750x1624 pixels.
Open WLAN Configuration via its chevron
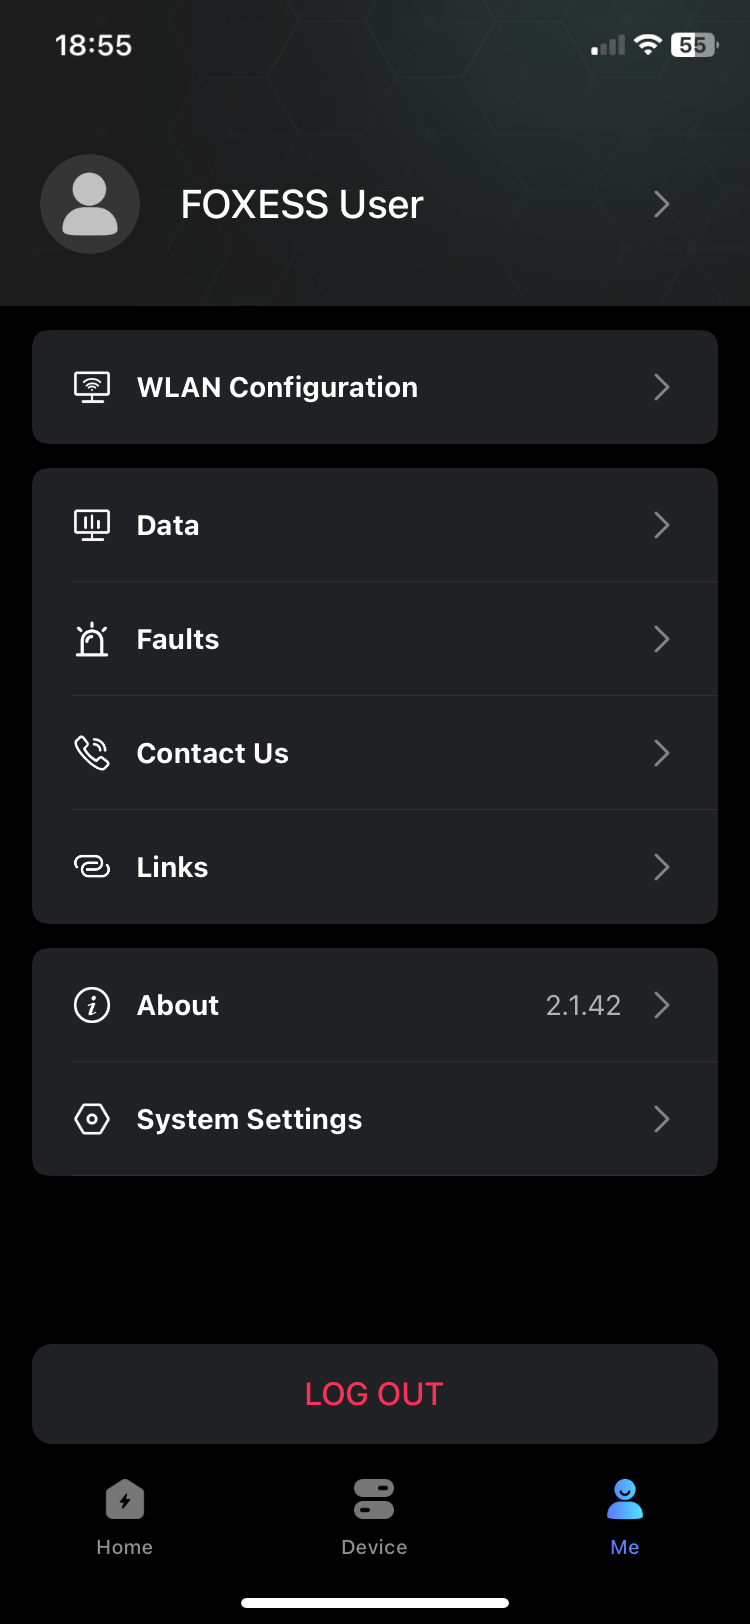tap(661, 387)
